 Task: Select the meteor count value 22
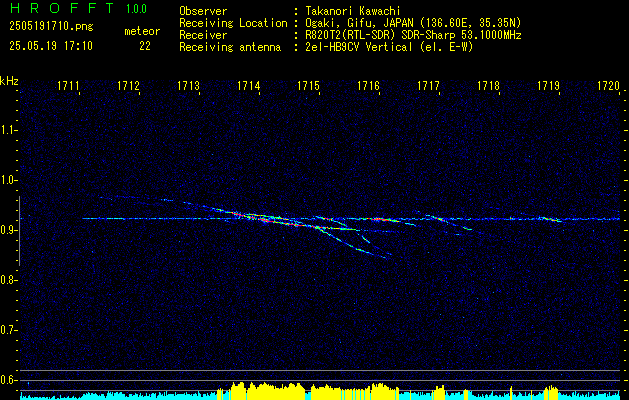pos(145,46)
